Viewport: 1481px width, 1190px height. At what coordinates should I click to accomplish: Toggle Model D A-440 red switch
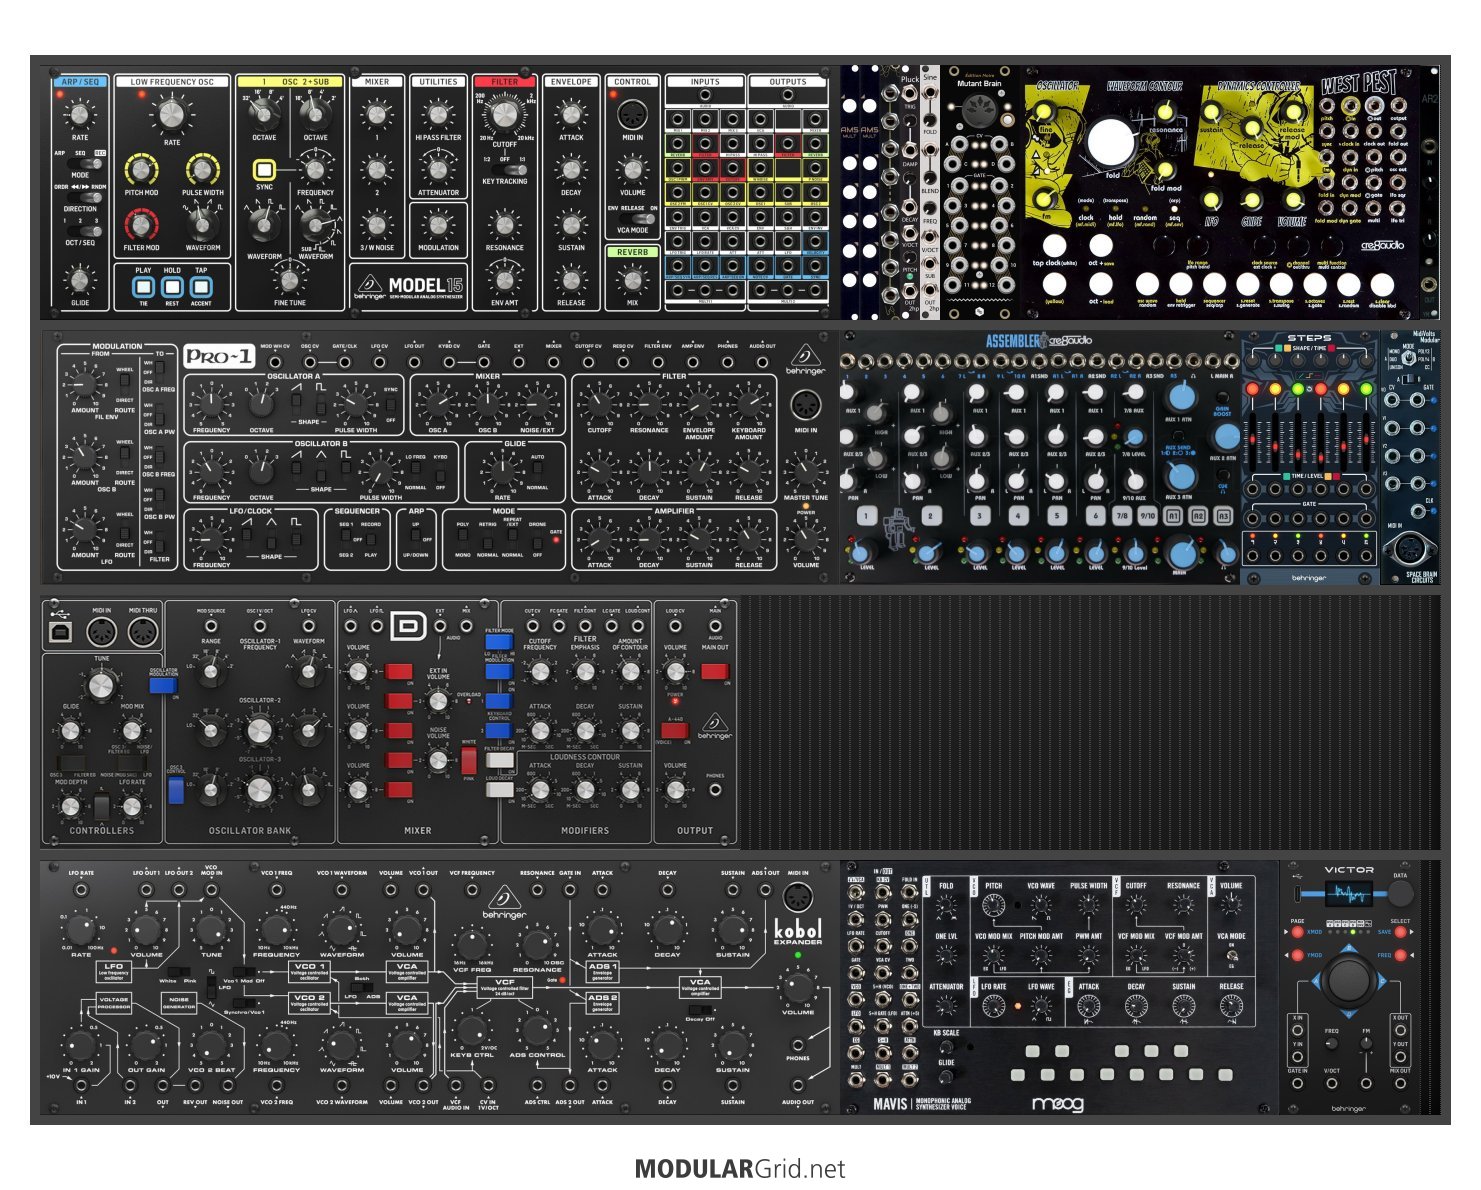coord(674,731)
